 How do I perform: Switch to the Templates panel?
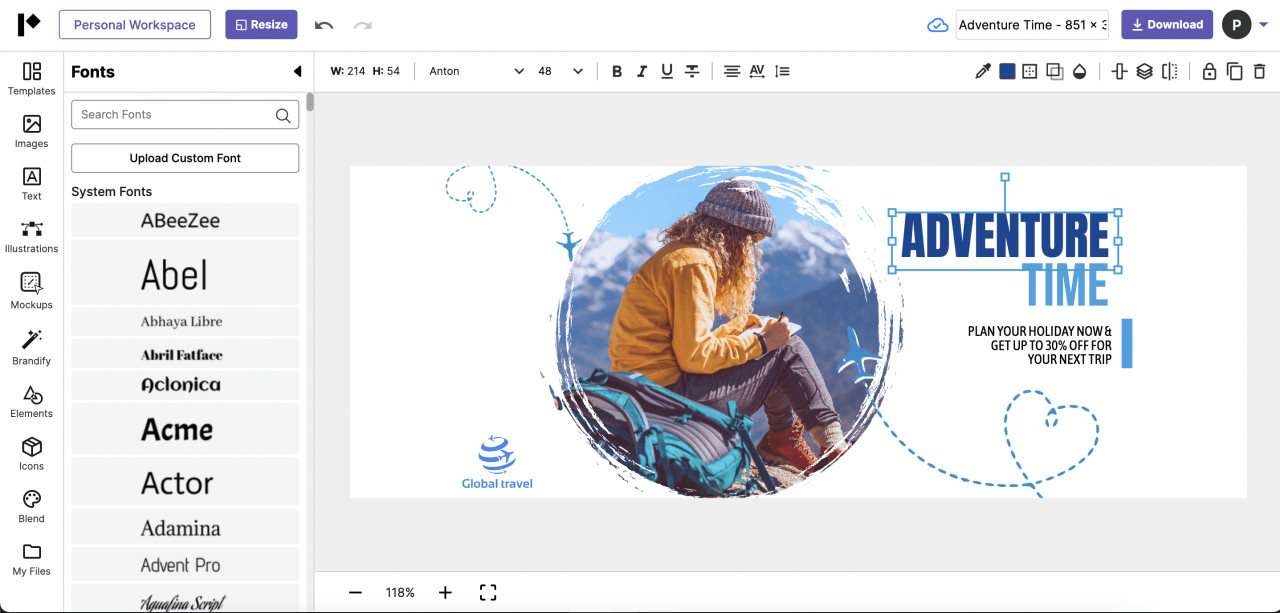pyautogui.click(x=31, y=80)
